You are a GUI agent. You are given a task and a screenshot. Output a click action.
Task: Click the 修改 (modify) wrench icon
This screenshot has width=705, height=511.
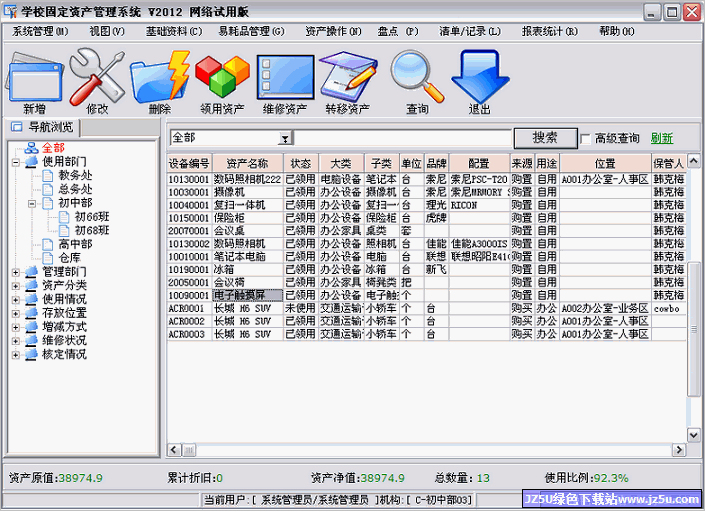pos(97,76)
